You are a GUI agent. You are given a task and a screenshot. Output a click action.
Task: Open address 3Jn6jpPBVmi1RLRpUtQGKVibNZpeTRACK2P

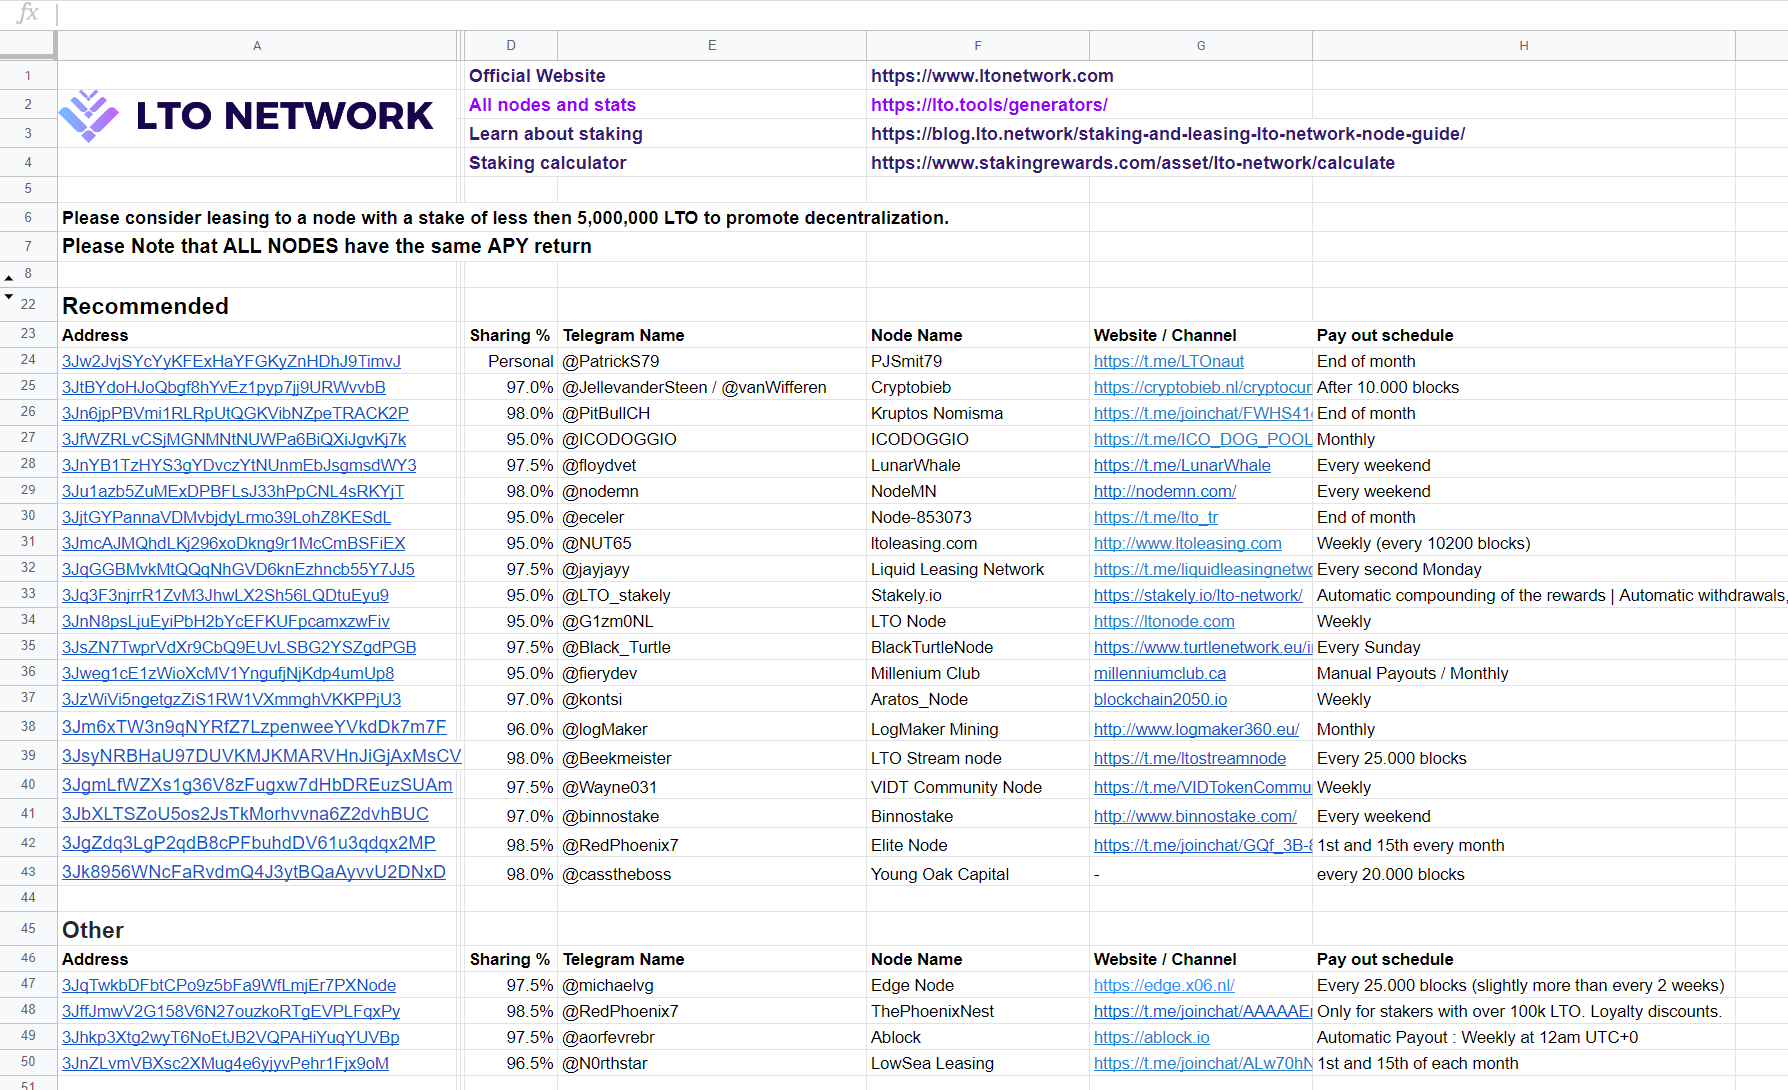235,413
